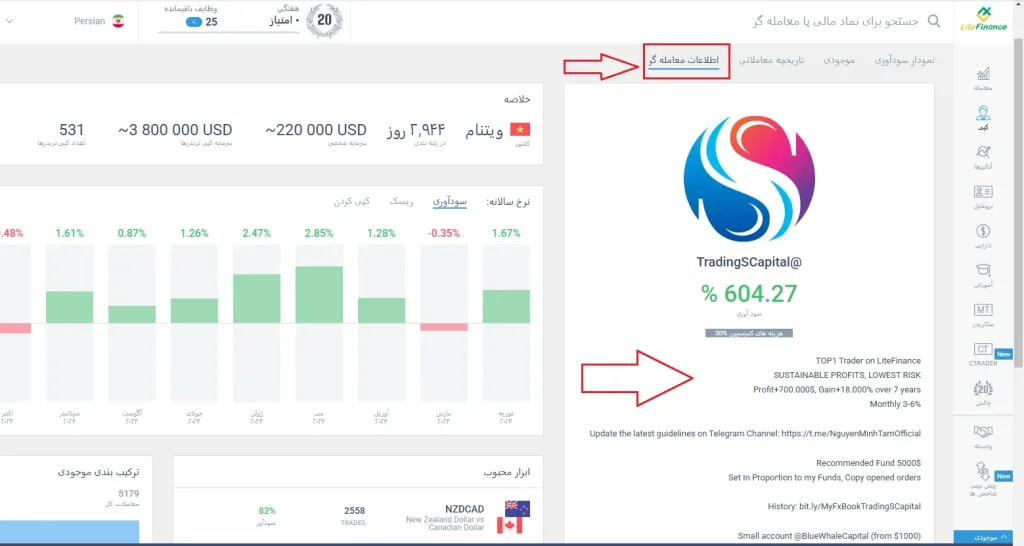
Task: Select ریسک option in annual rate chart
Action: tap(400, 201)
